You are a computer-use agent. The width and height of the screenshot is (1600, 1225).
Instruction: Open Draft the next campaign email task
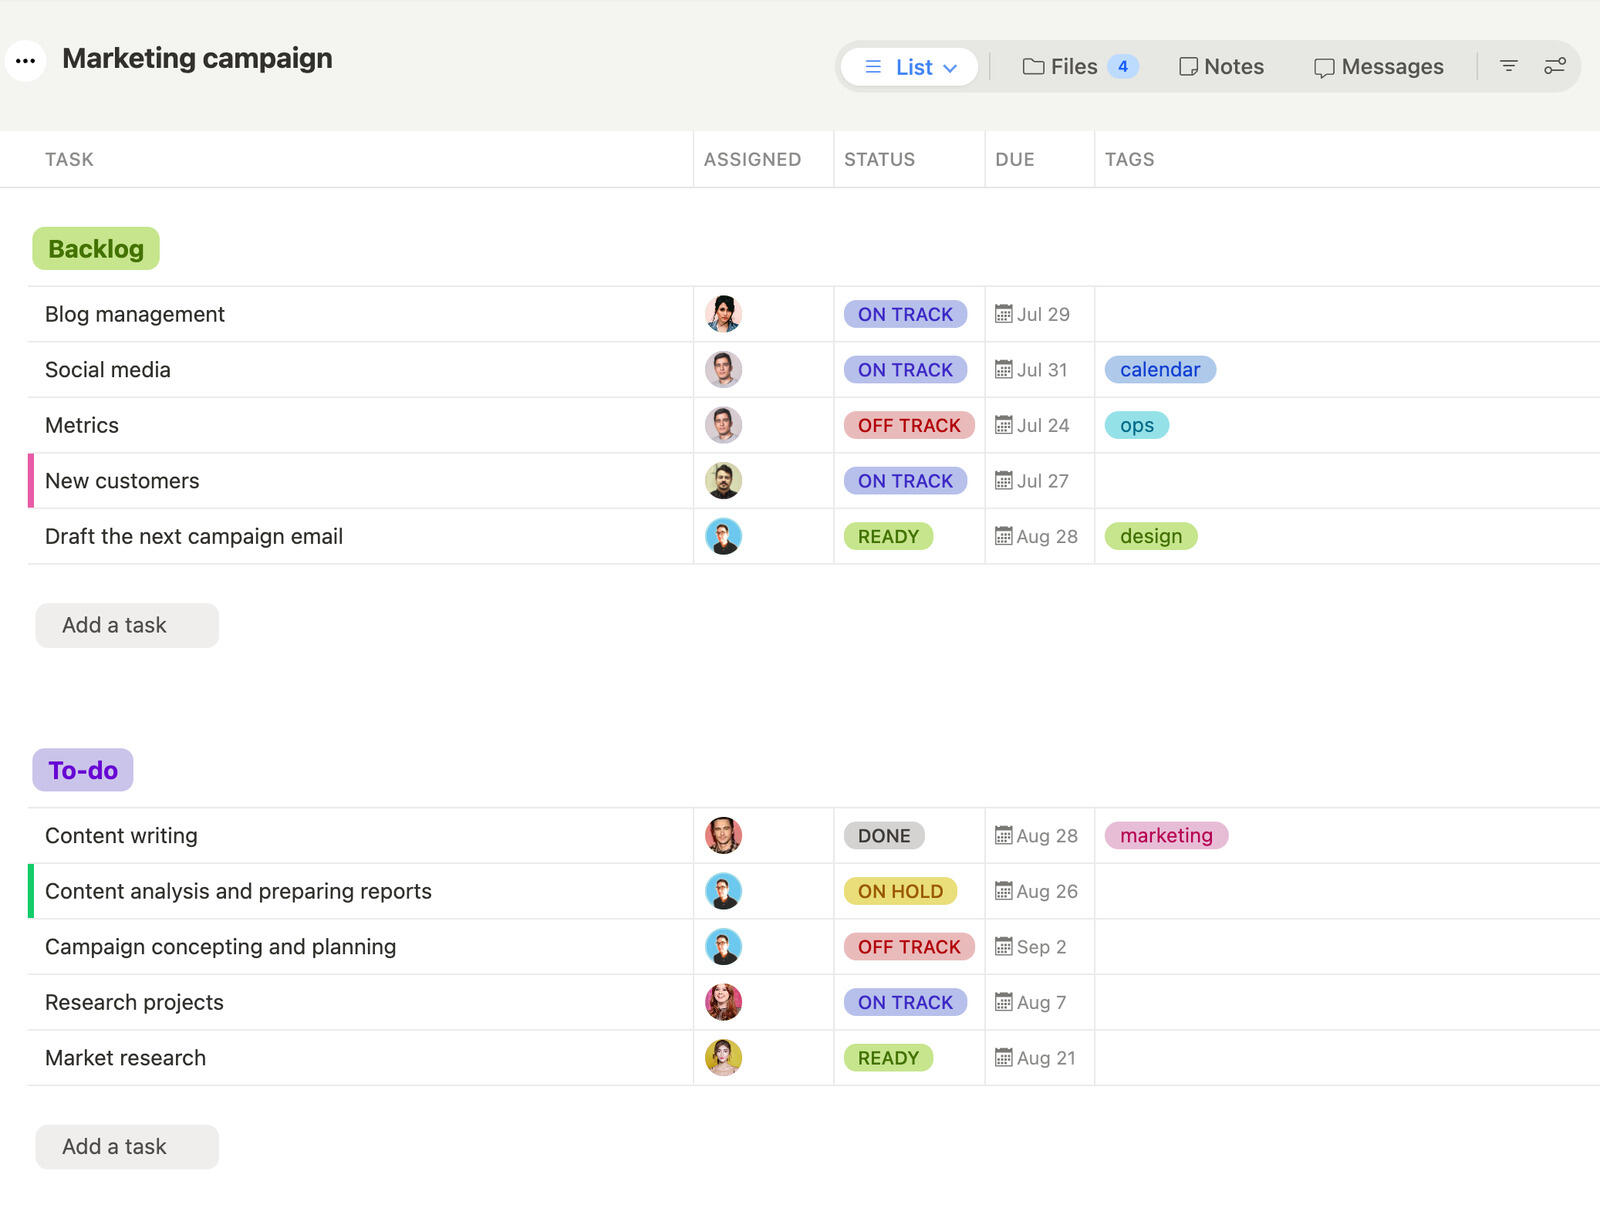194,536
